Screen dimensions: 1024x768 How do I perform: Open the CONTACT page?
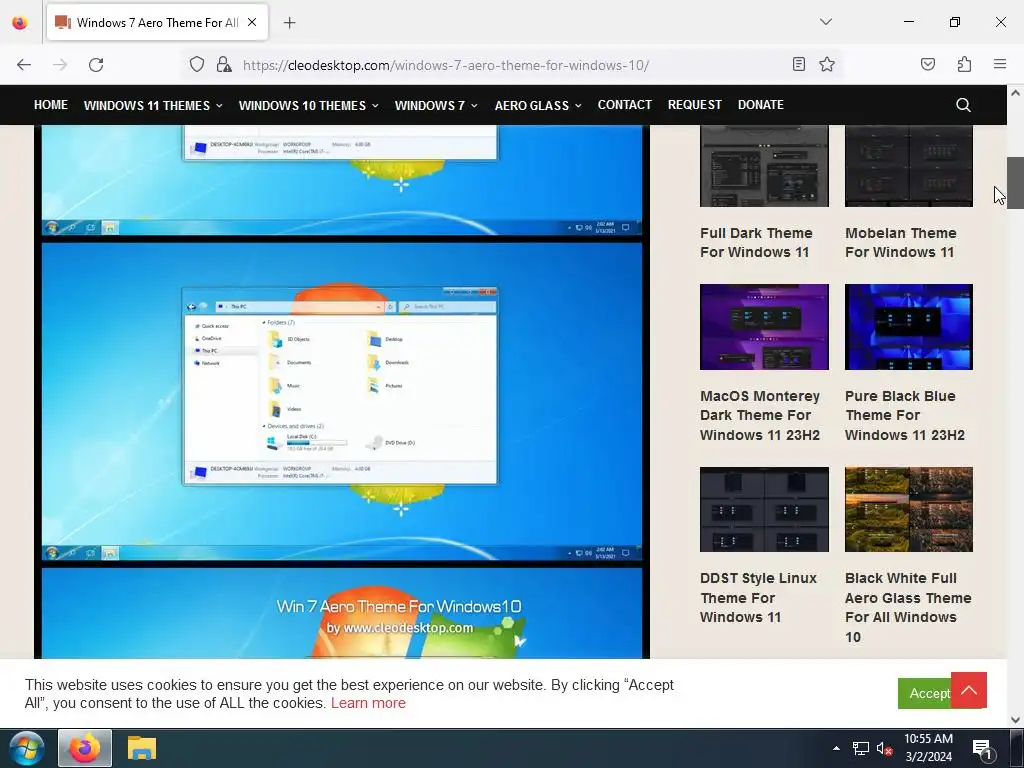[x=624, y=104]
